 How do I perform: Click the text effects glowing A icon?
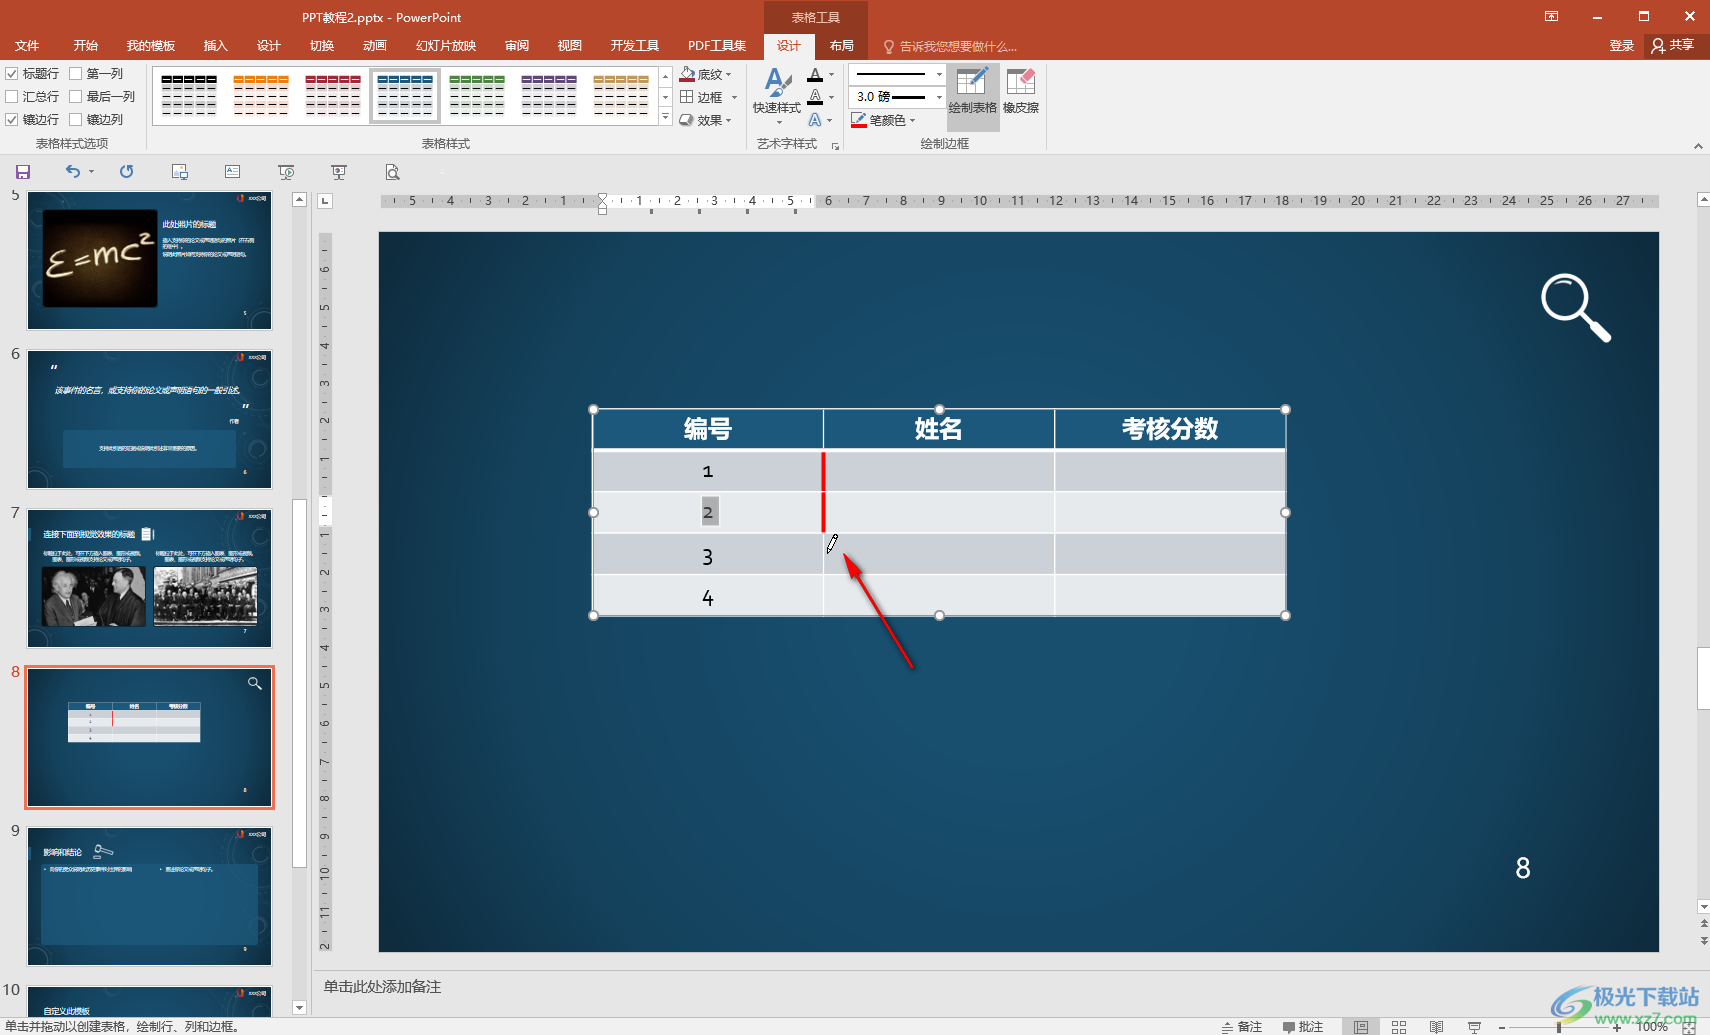[x=815, y=120]
